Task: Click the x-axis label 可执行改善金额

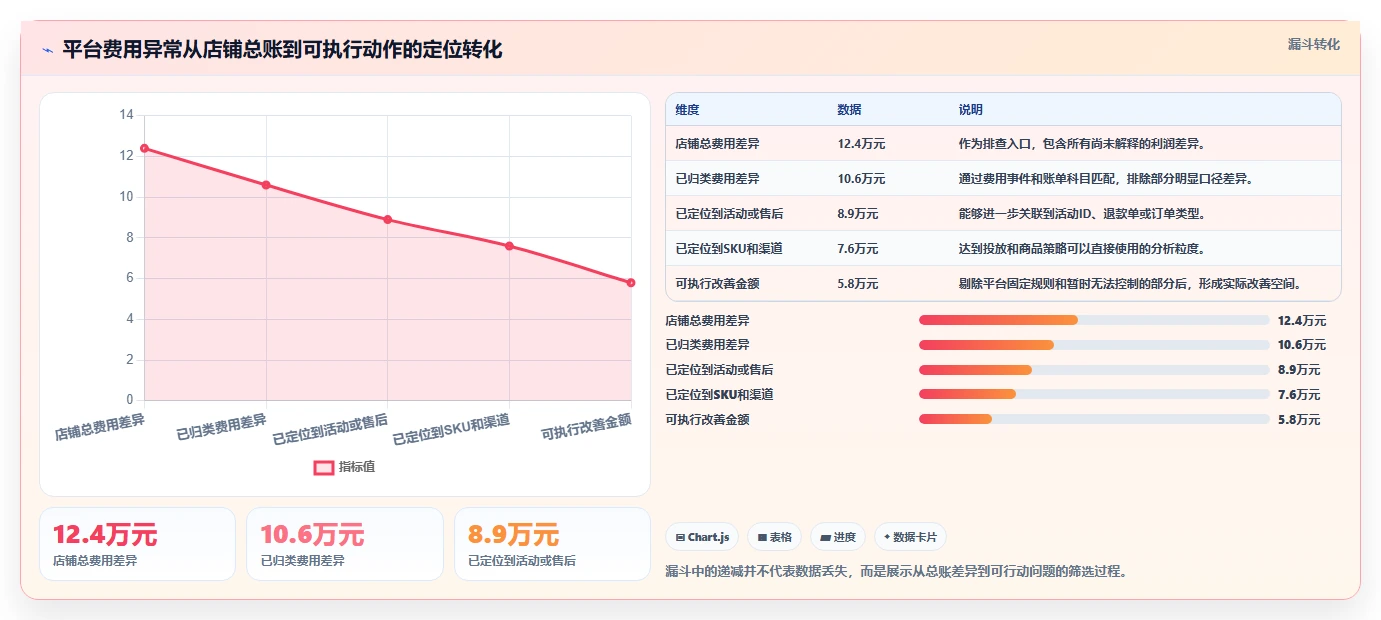Action: (587, 428)
